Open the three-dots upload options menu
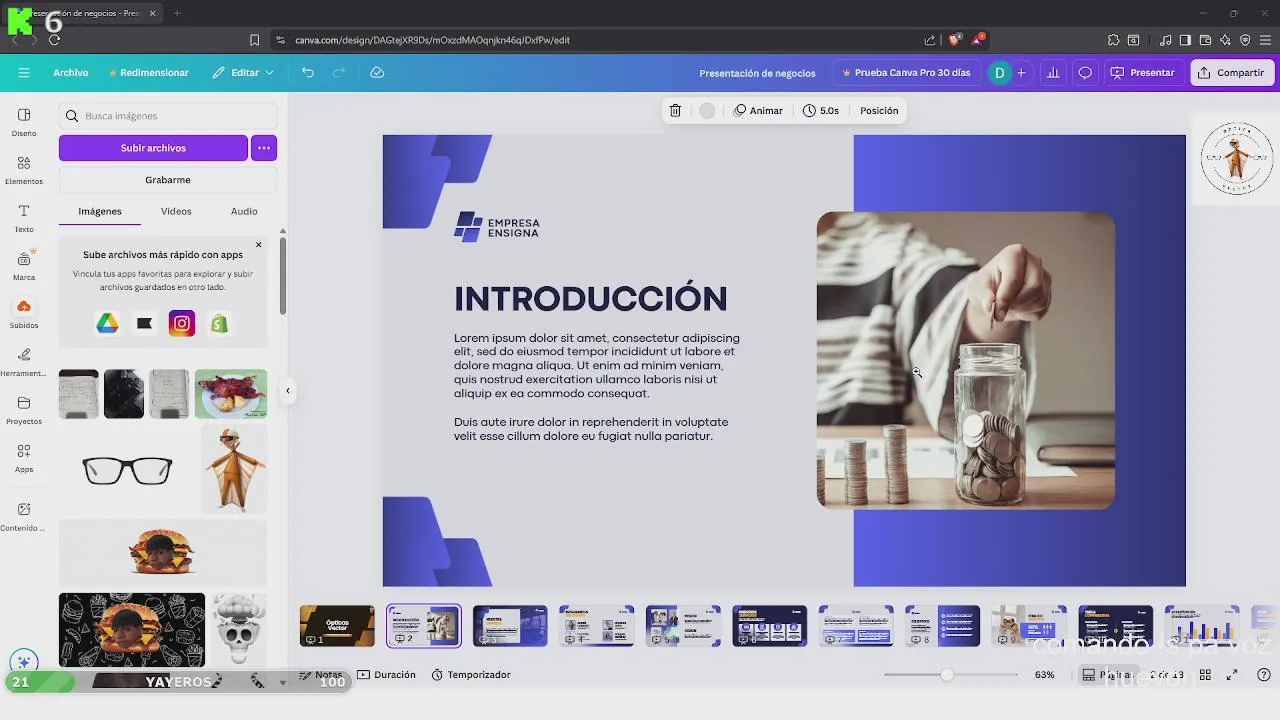 point(264,148)
